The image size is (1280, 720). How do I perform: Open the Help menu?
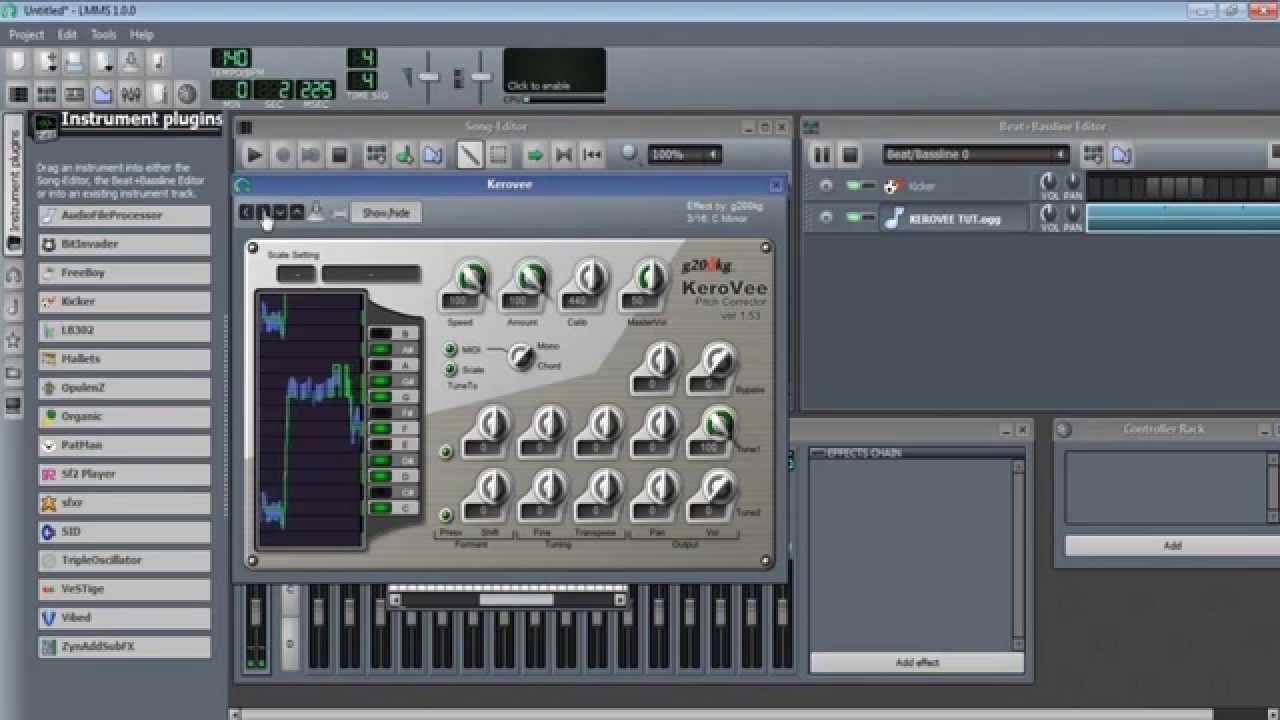142,34
